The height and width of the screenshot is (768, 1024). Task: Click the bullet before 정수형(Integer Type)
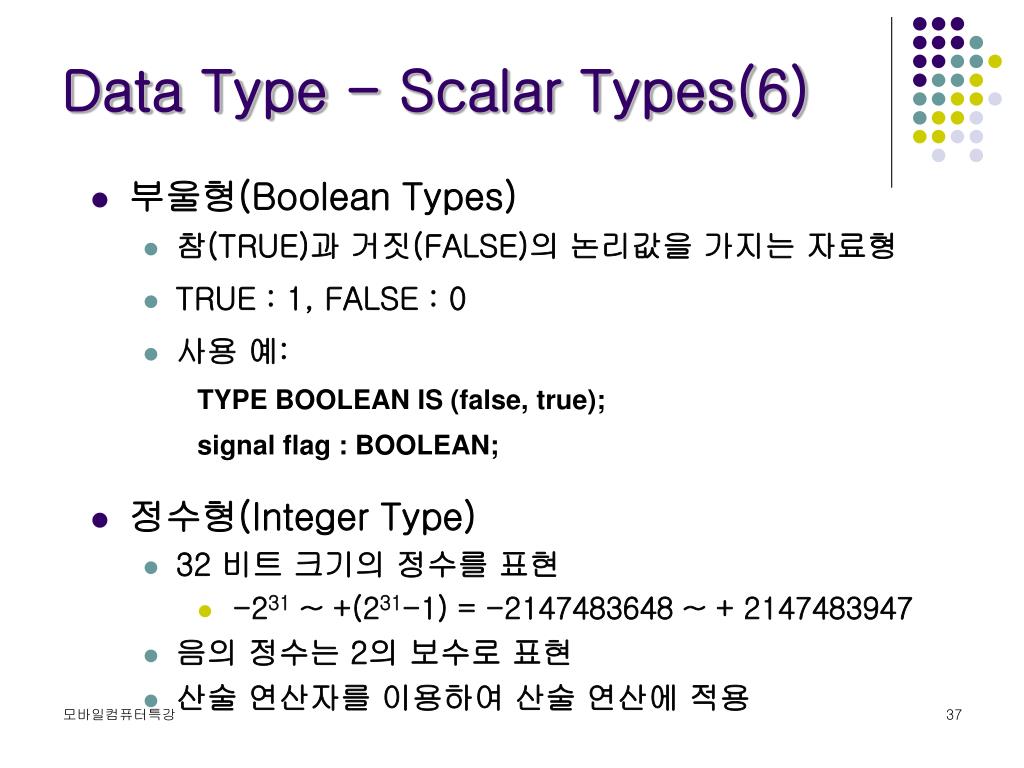[x=100, y=520]
